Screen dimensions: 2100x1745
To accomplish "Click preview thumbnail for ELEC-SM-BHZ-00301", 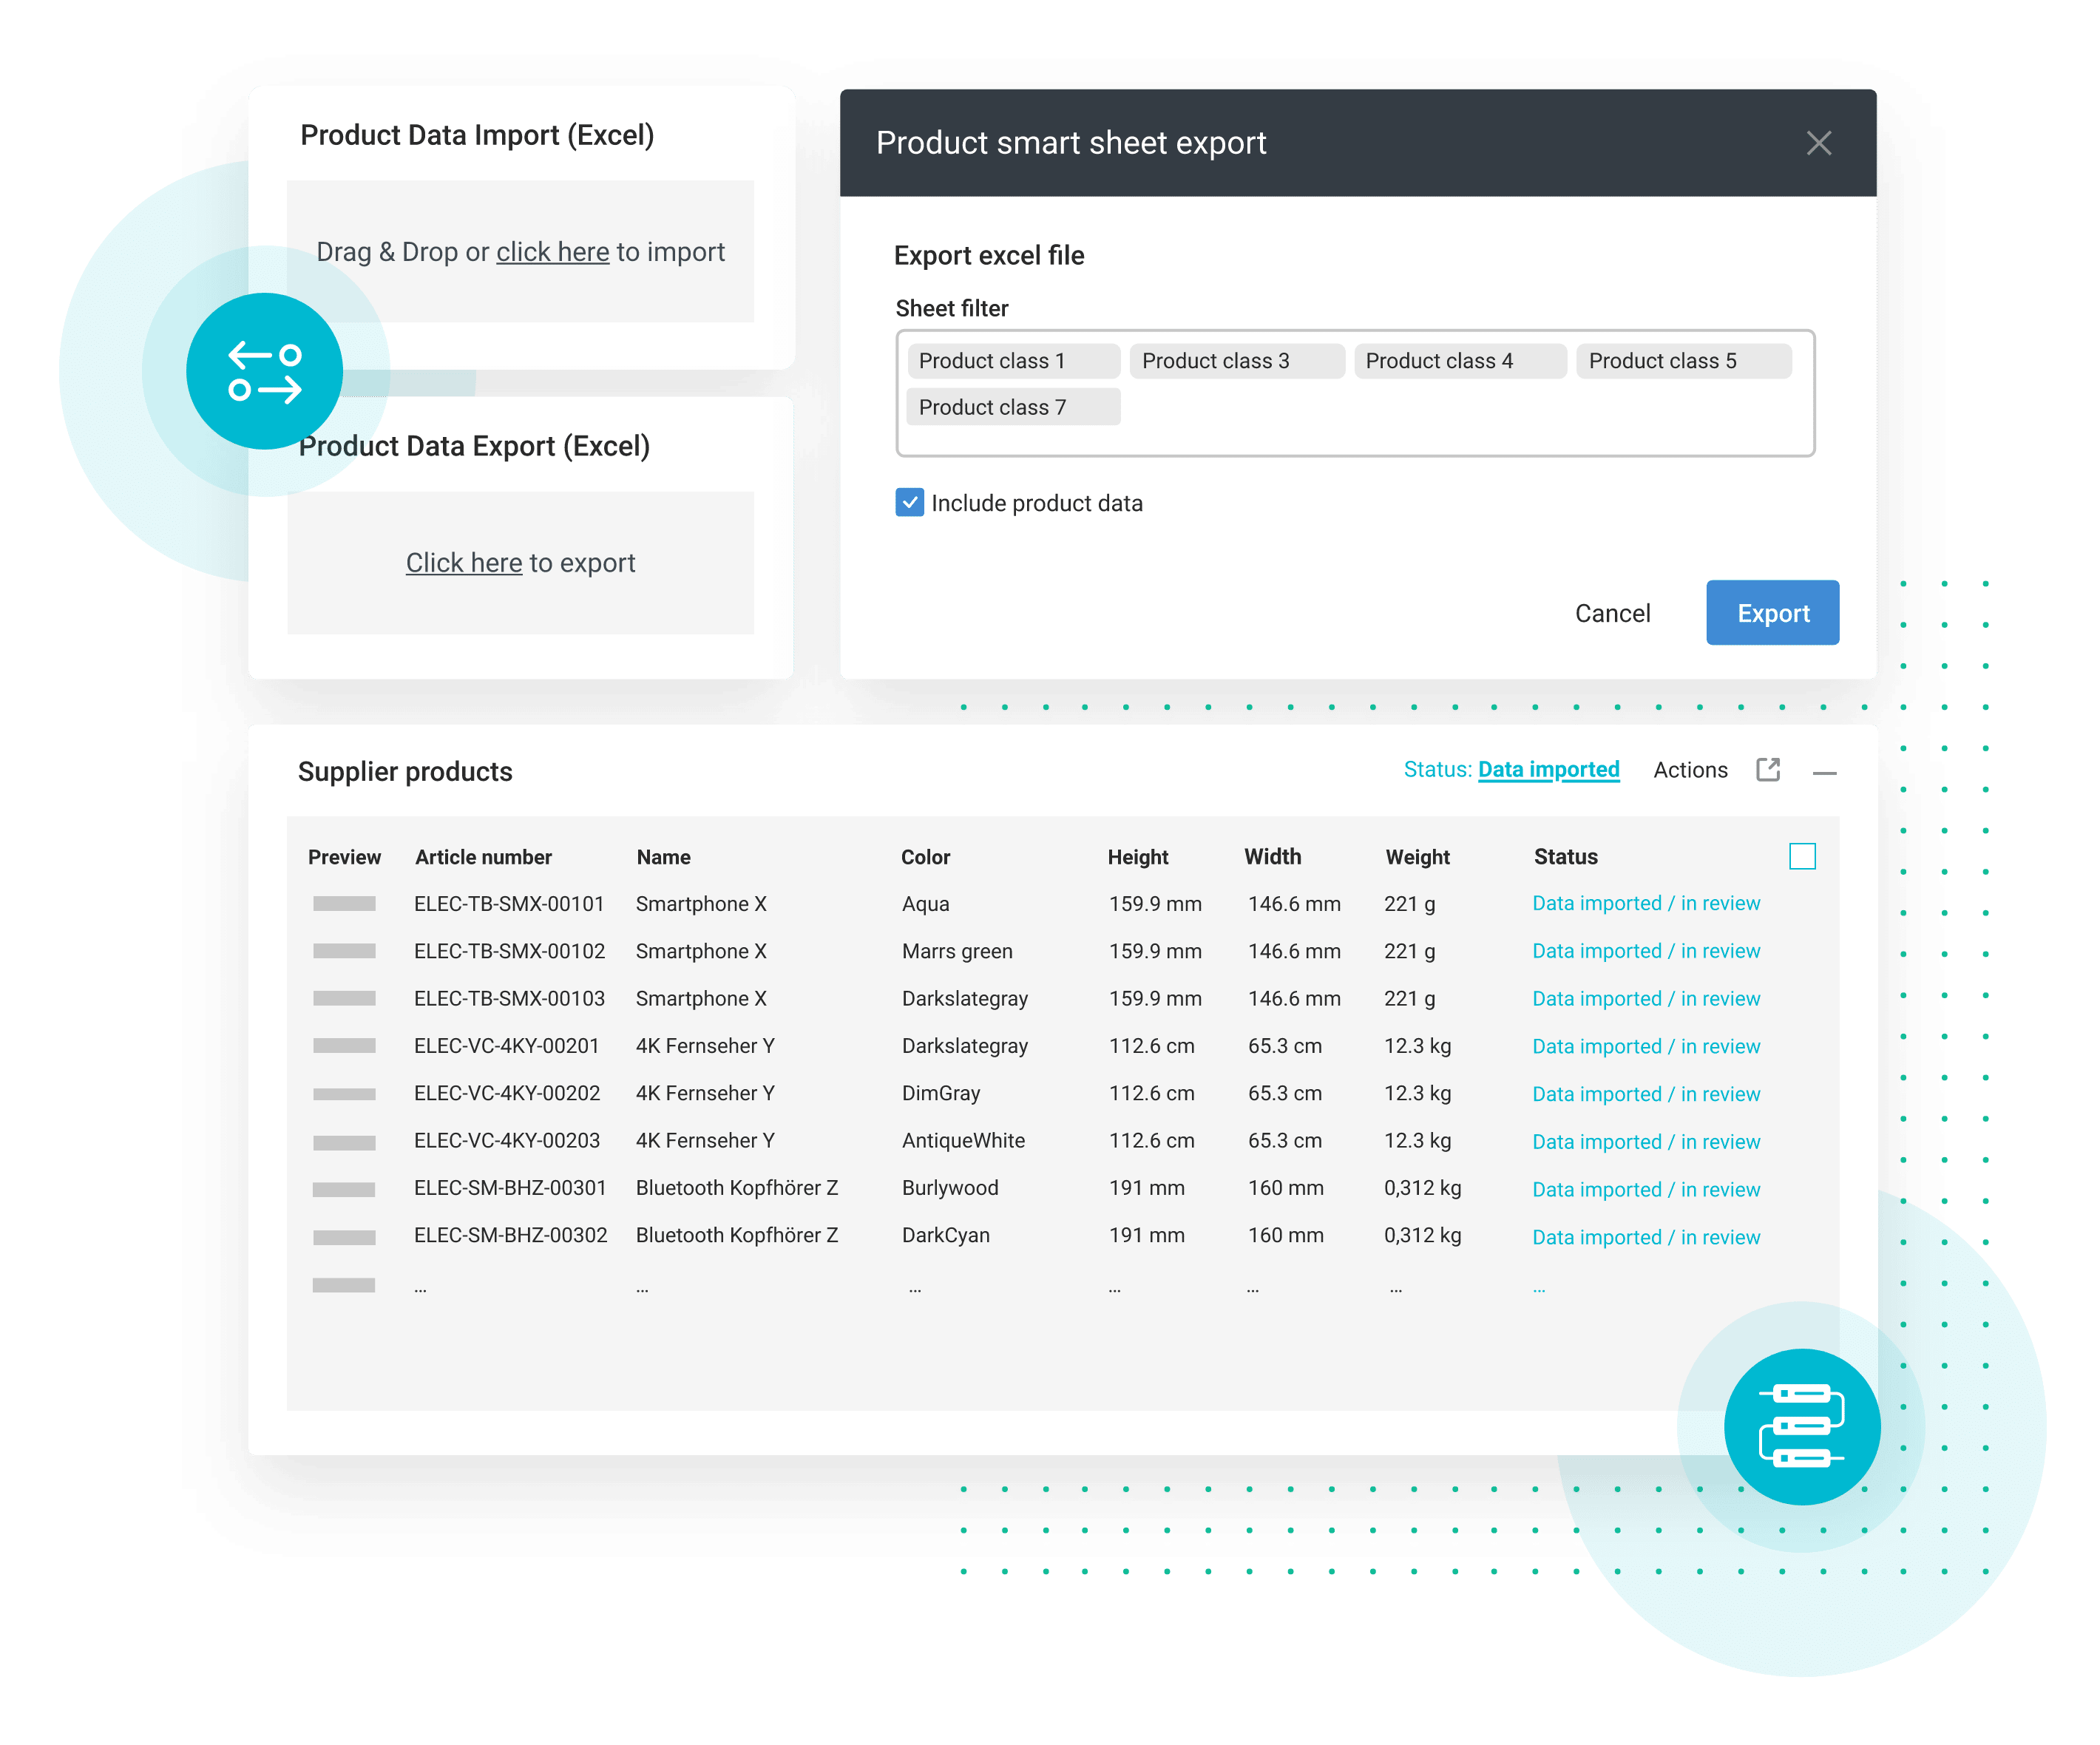I will [x=344, y=1188].
